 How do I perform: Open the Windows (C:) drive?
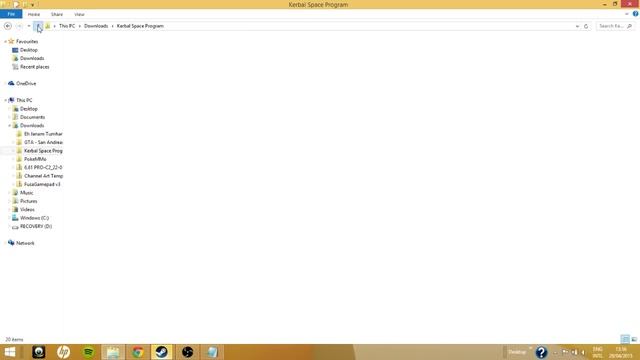[34, 218]
